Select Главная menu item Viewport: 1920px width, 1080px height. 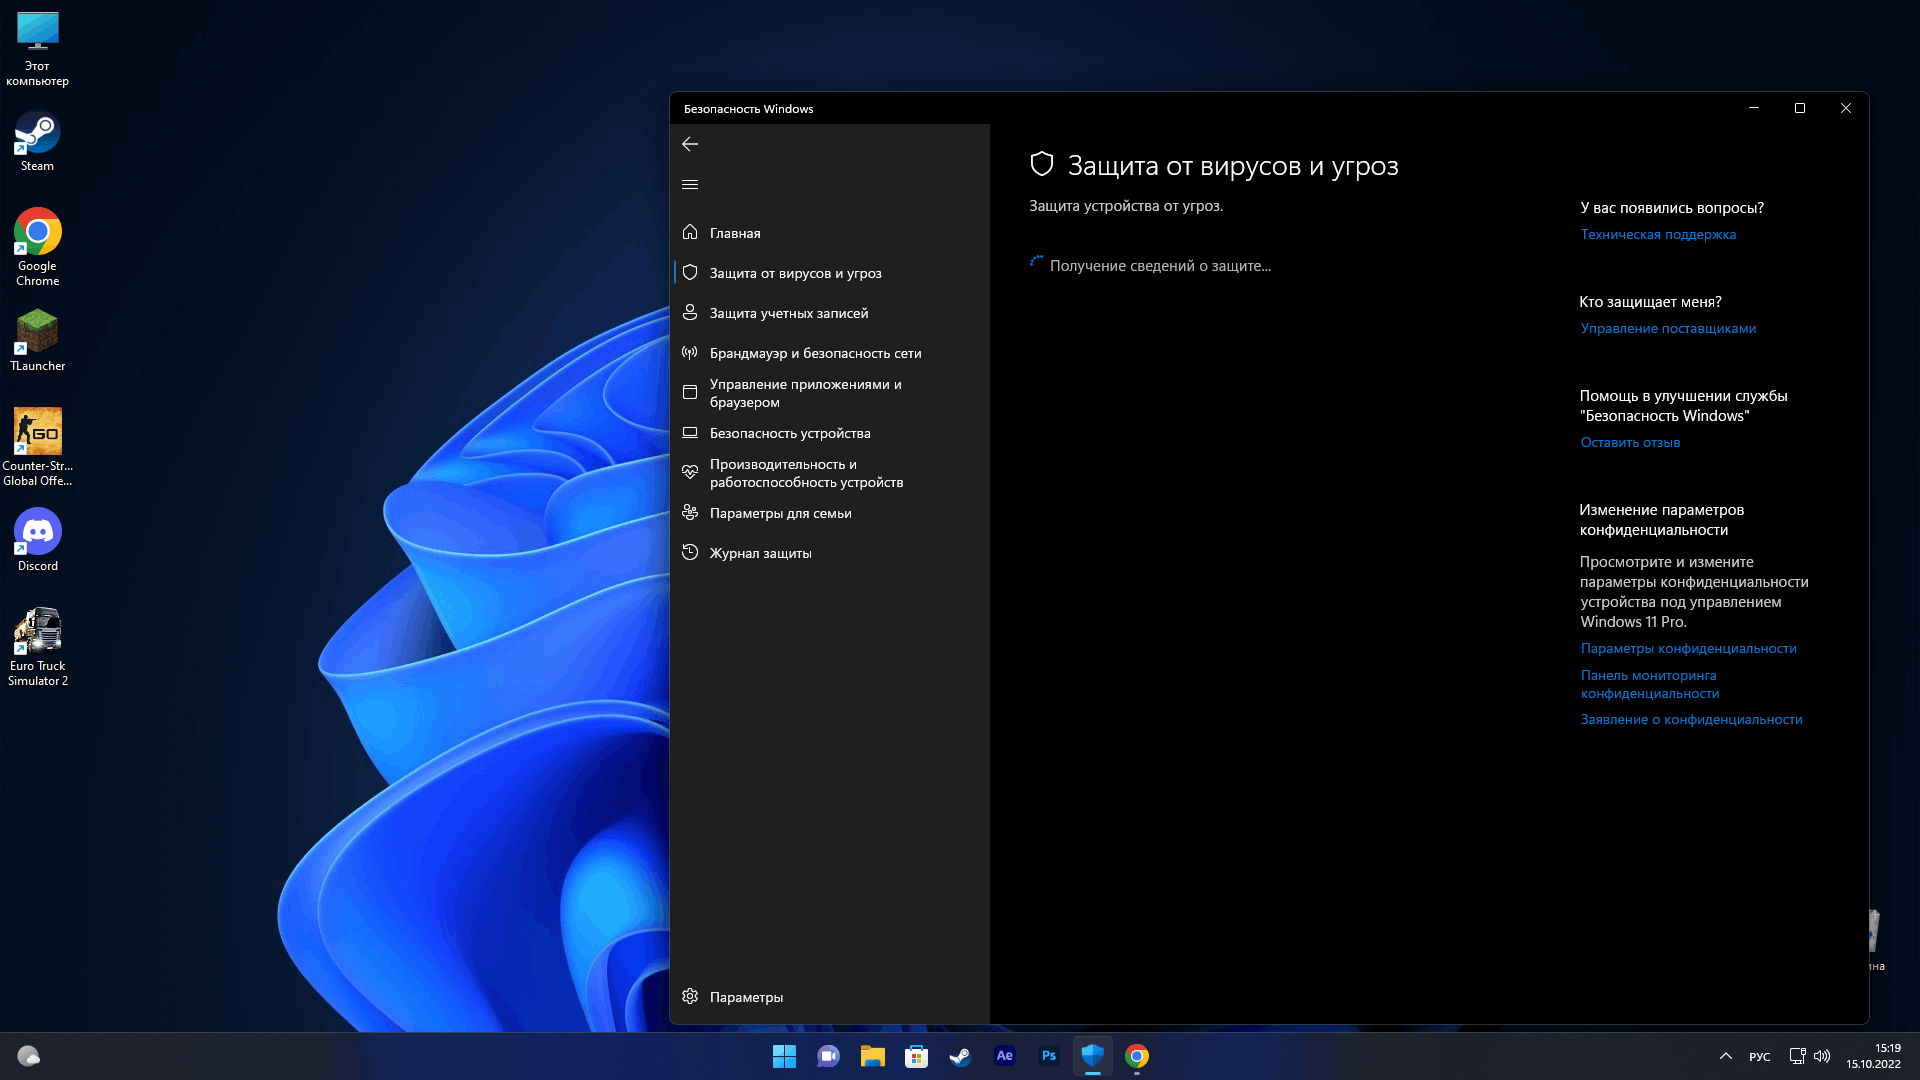pos(735,232)
